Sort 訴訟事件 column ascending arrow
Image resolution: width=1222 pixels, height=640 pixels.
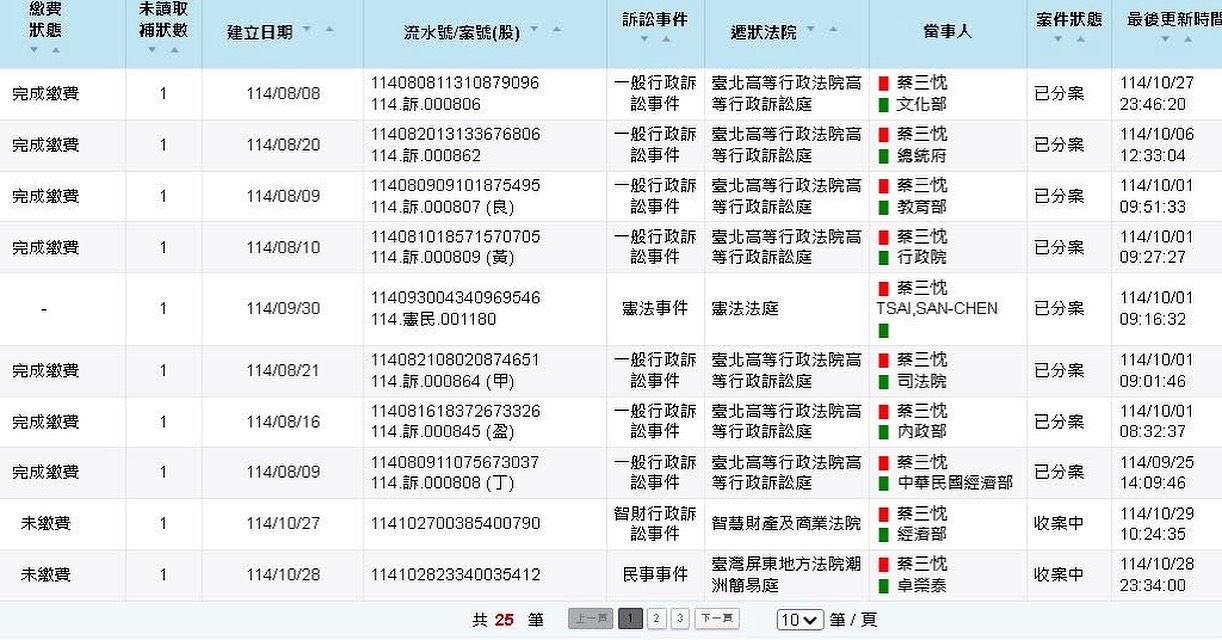coord(666,39)
